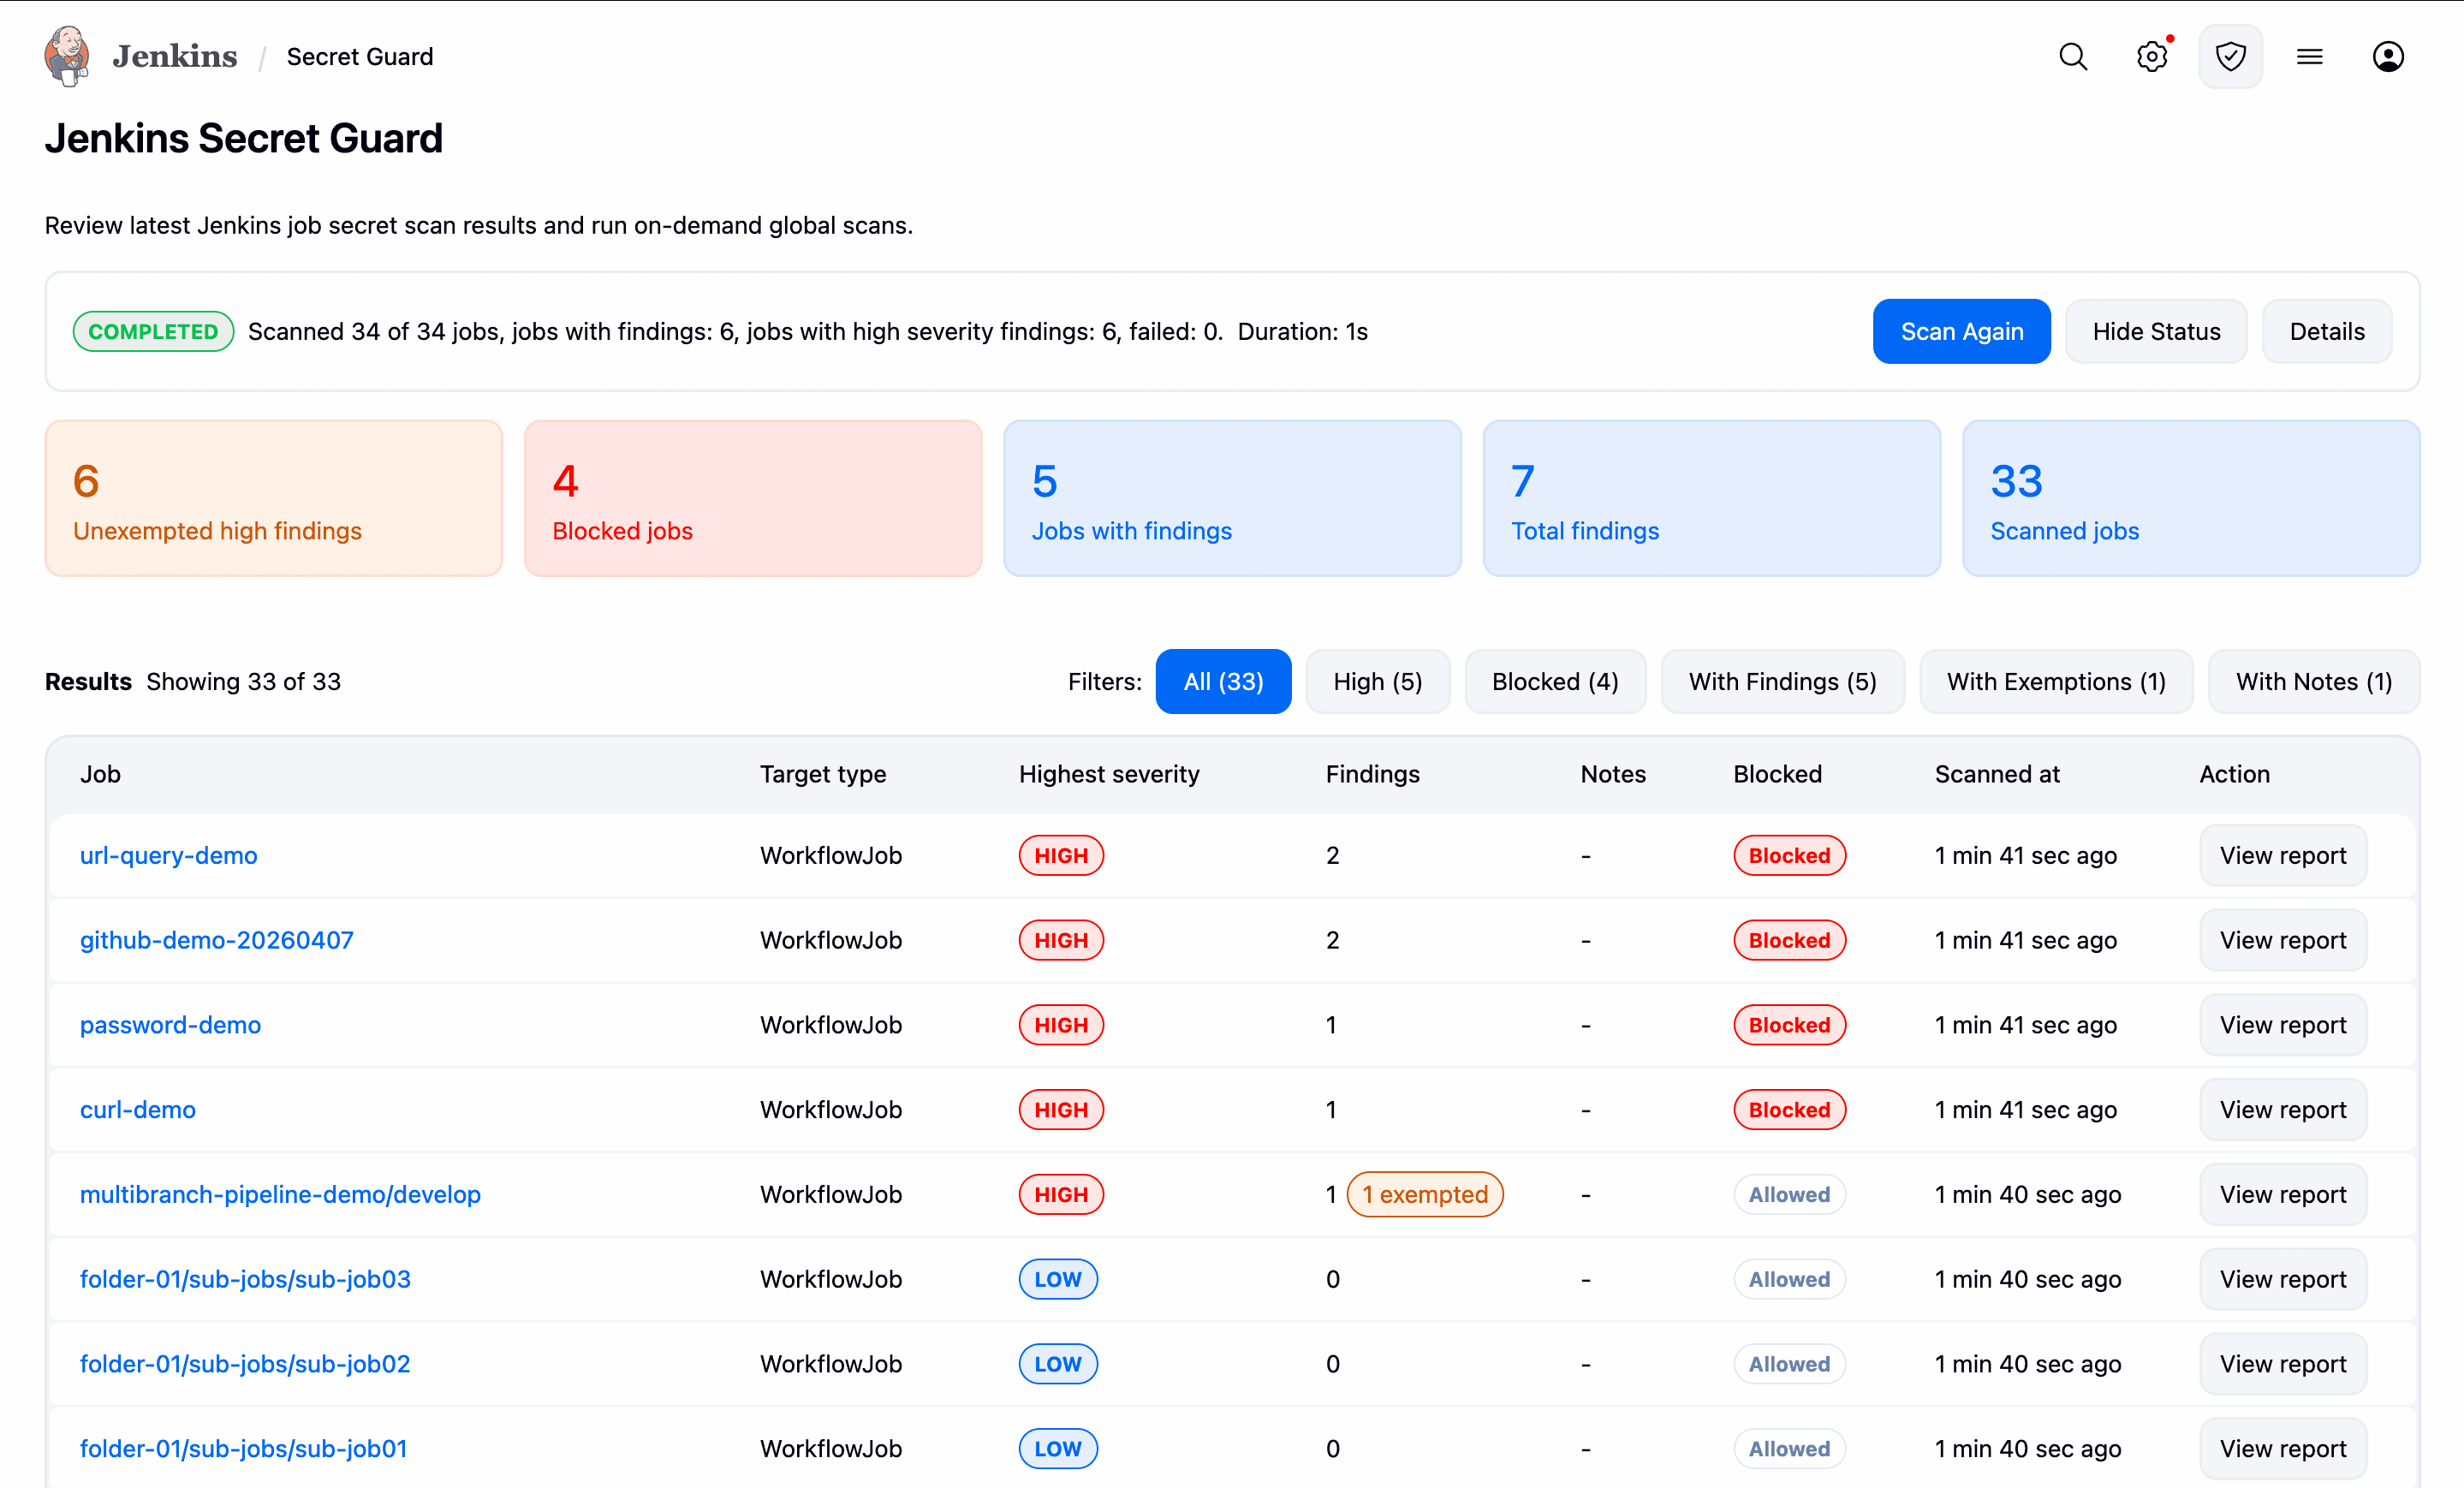Open the hamburger menu icon
This screenshot has height=1488, width=2464.
(2309, 57)
